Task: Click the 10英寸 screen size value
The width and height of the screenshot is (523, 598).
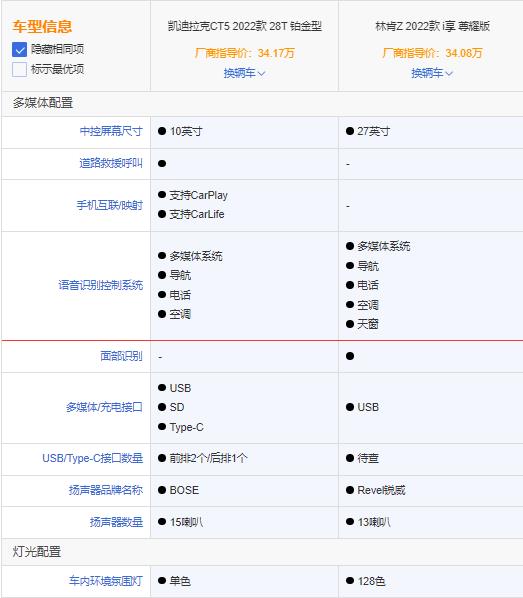Action: (186, 131)
